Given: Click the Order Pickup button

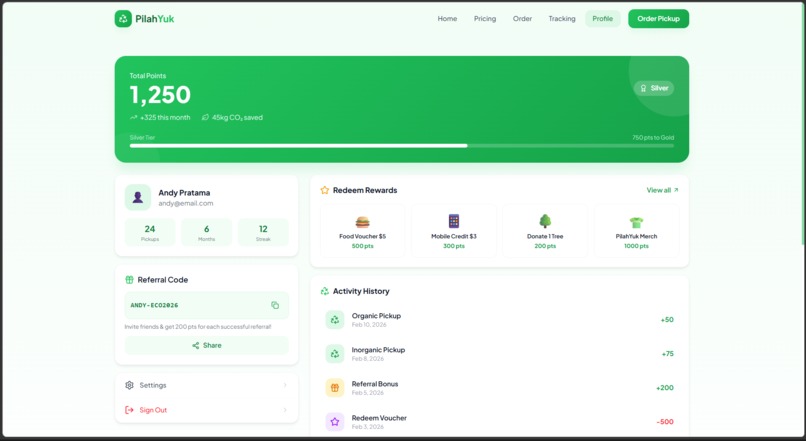Looking at the screenshot, I should pos(658,19).
